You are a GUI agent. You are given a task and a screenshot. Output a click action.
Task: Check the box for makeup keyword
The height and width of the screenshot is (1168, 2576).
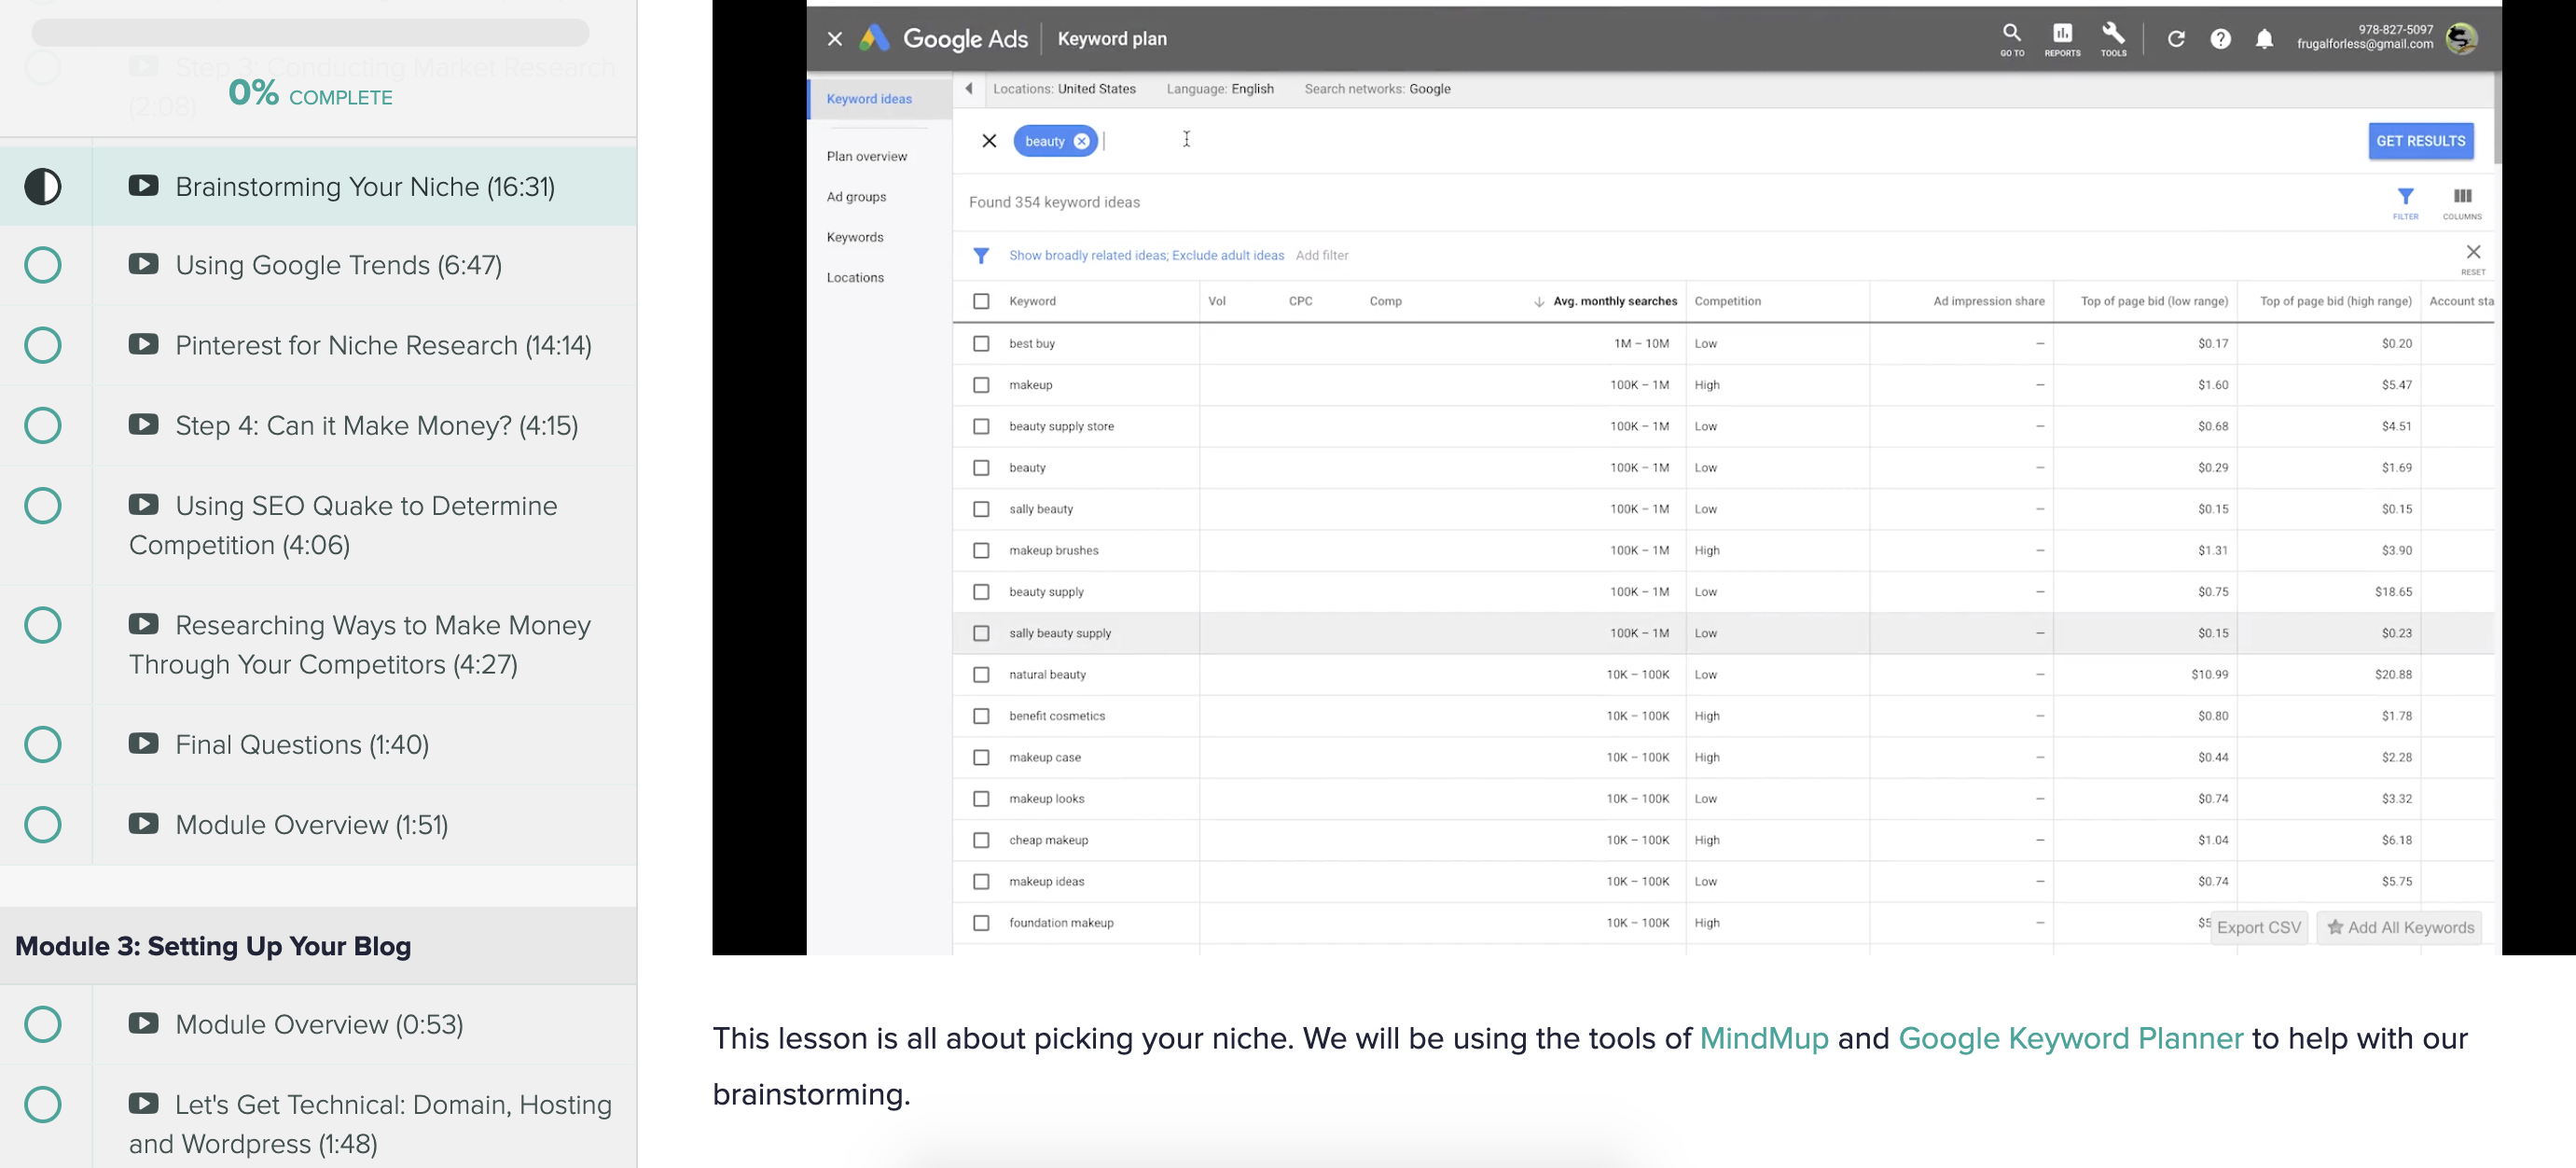click(x=981, y=385)
